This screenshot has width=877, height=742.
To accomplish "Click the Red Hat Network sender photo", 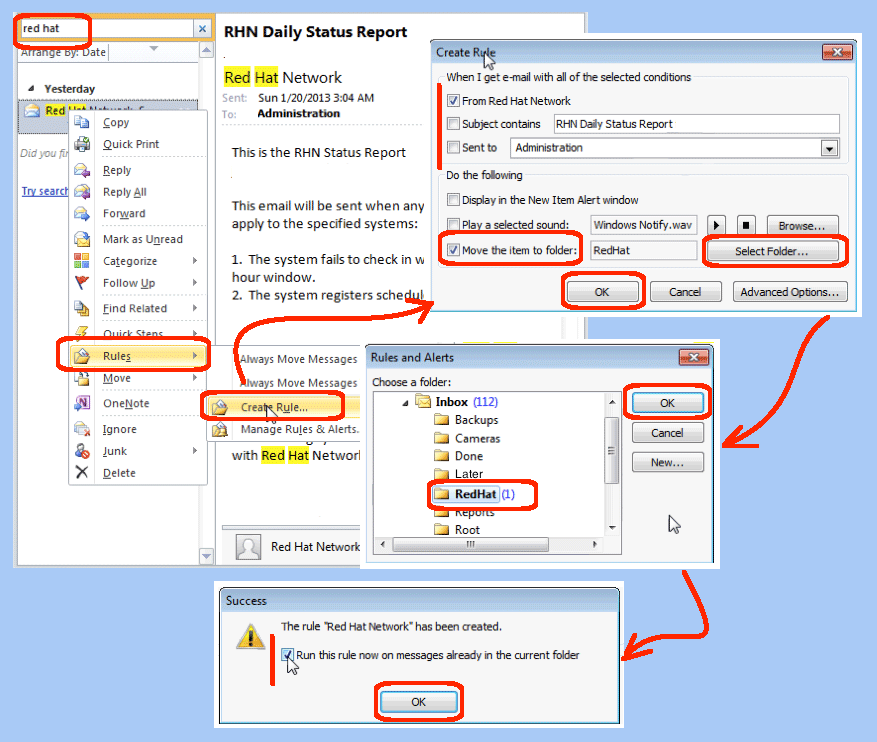I will point(248,547).
